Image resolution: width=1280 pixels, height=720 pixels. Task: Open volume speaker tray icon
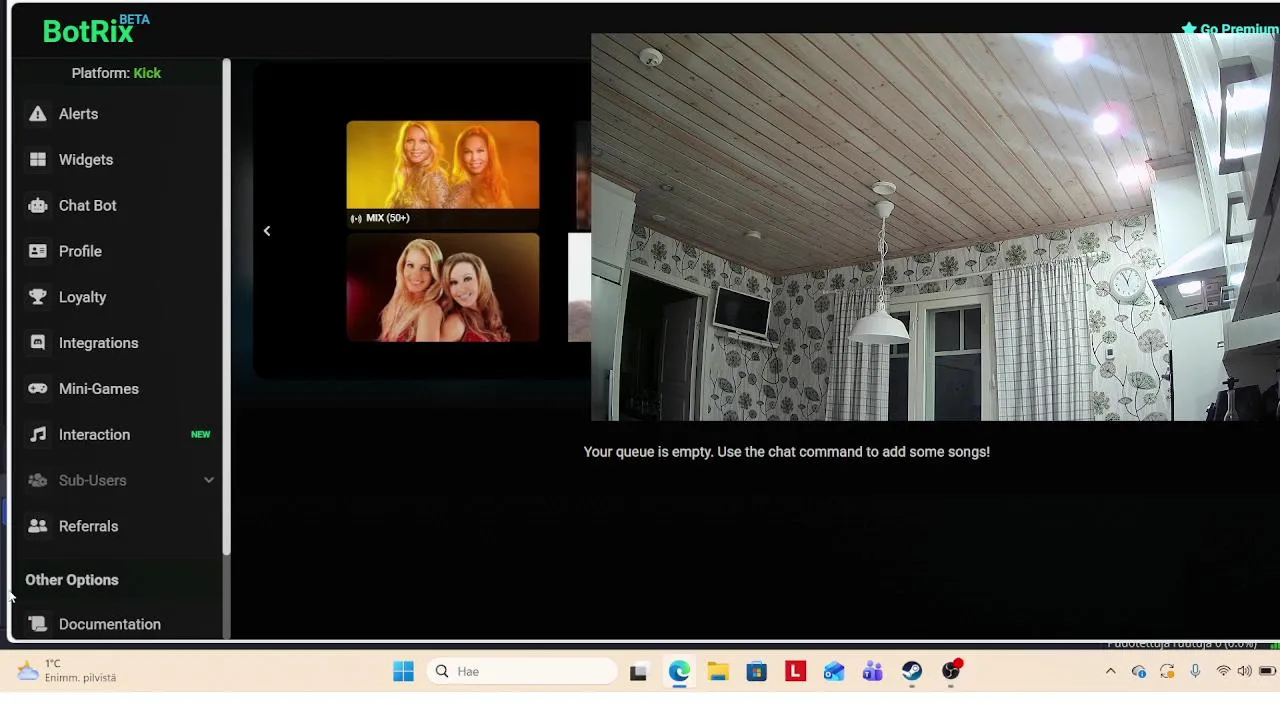(1245, 672)
